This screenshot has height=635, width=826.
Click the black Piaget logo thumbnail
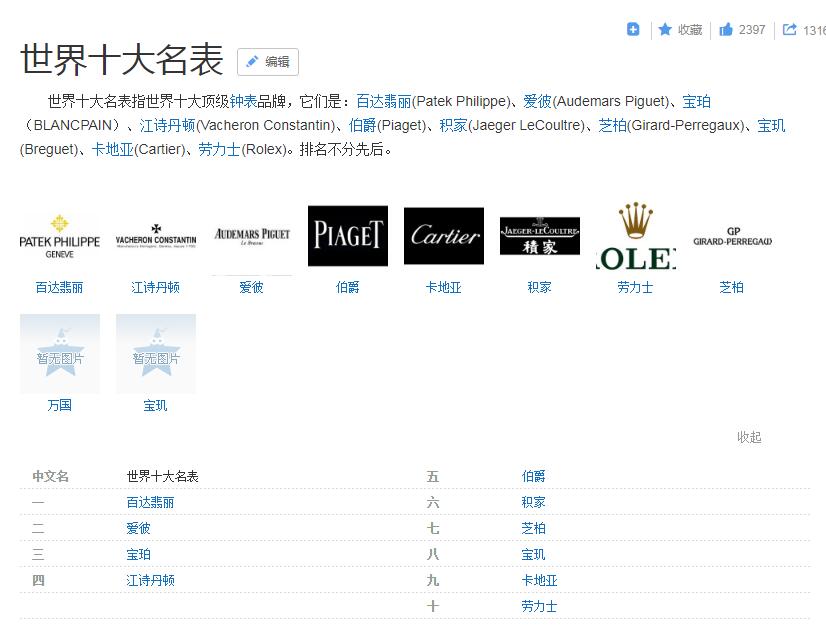[348, 236]
